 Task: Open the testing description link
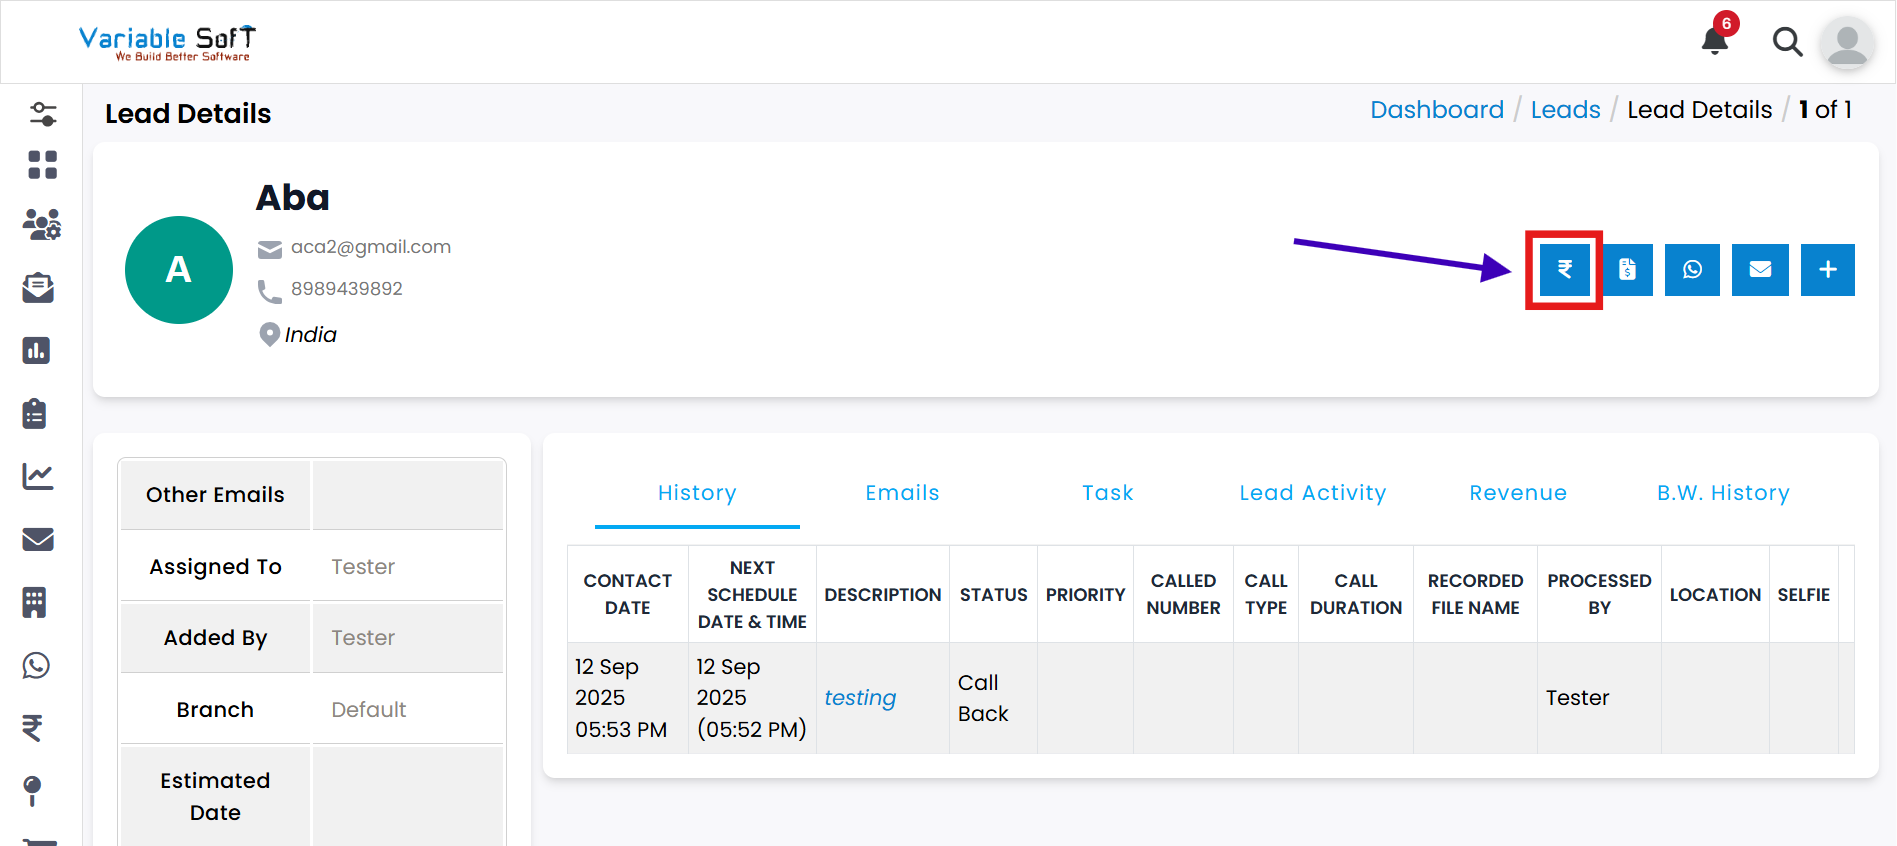click(860, 698)
